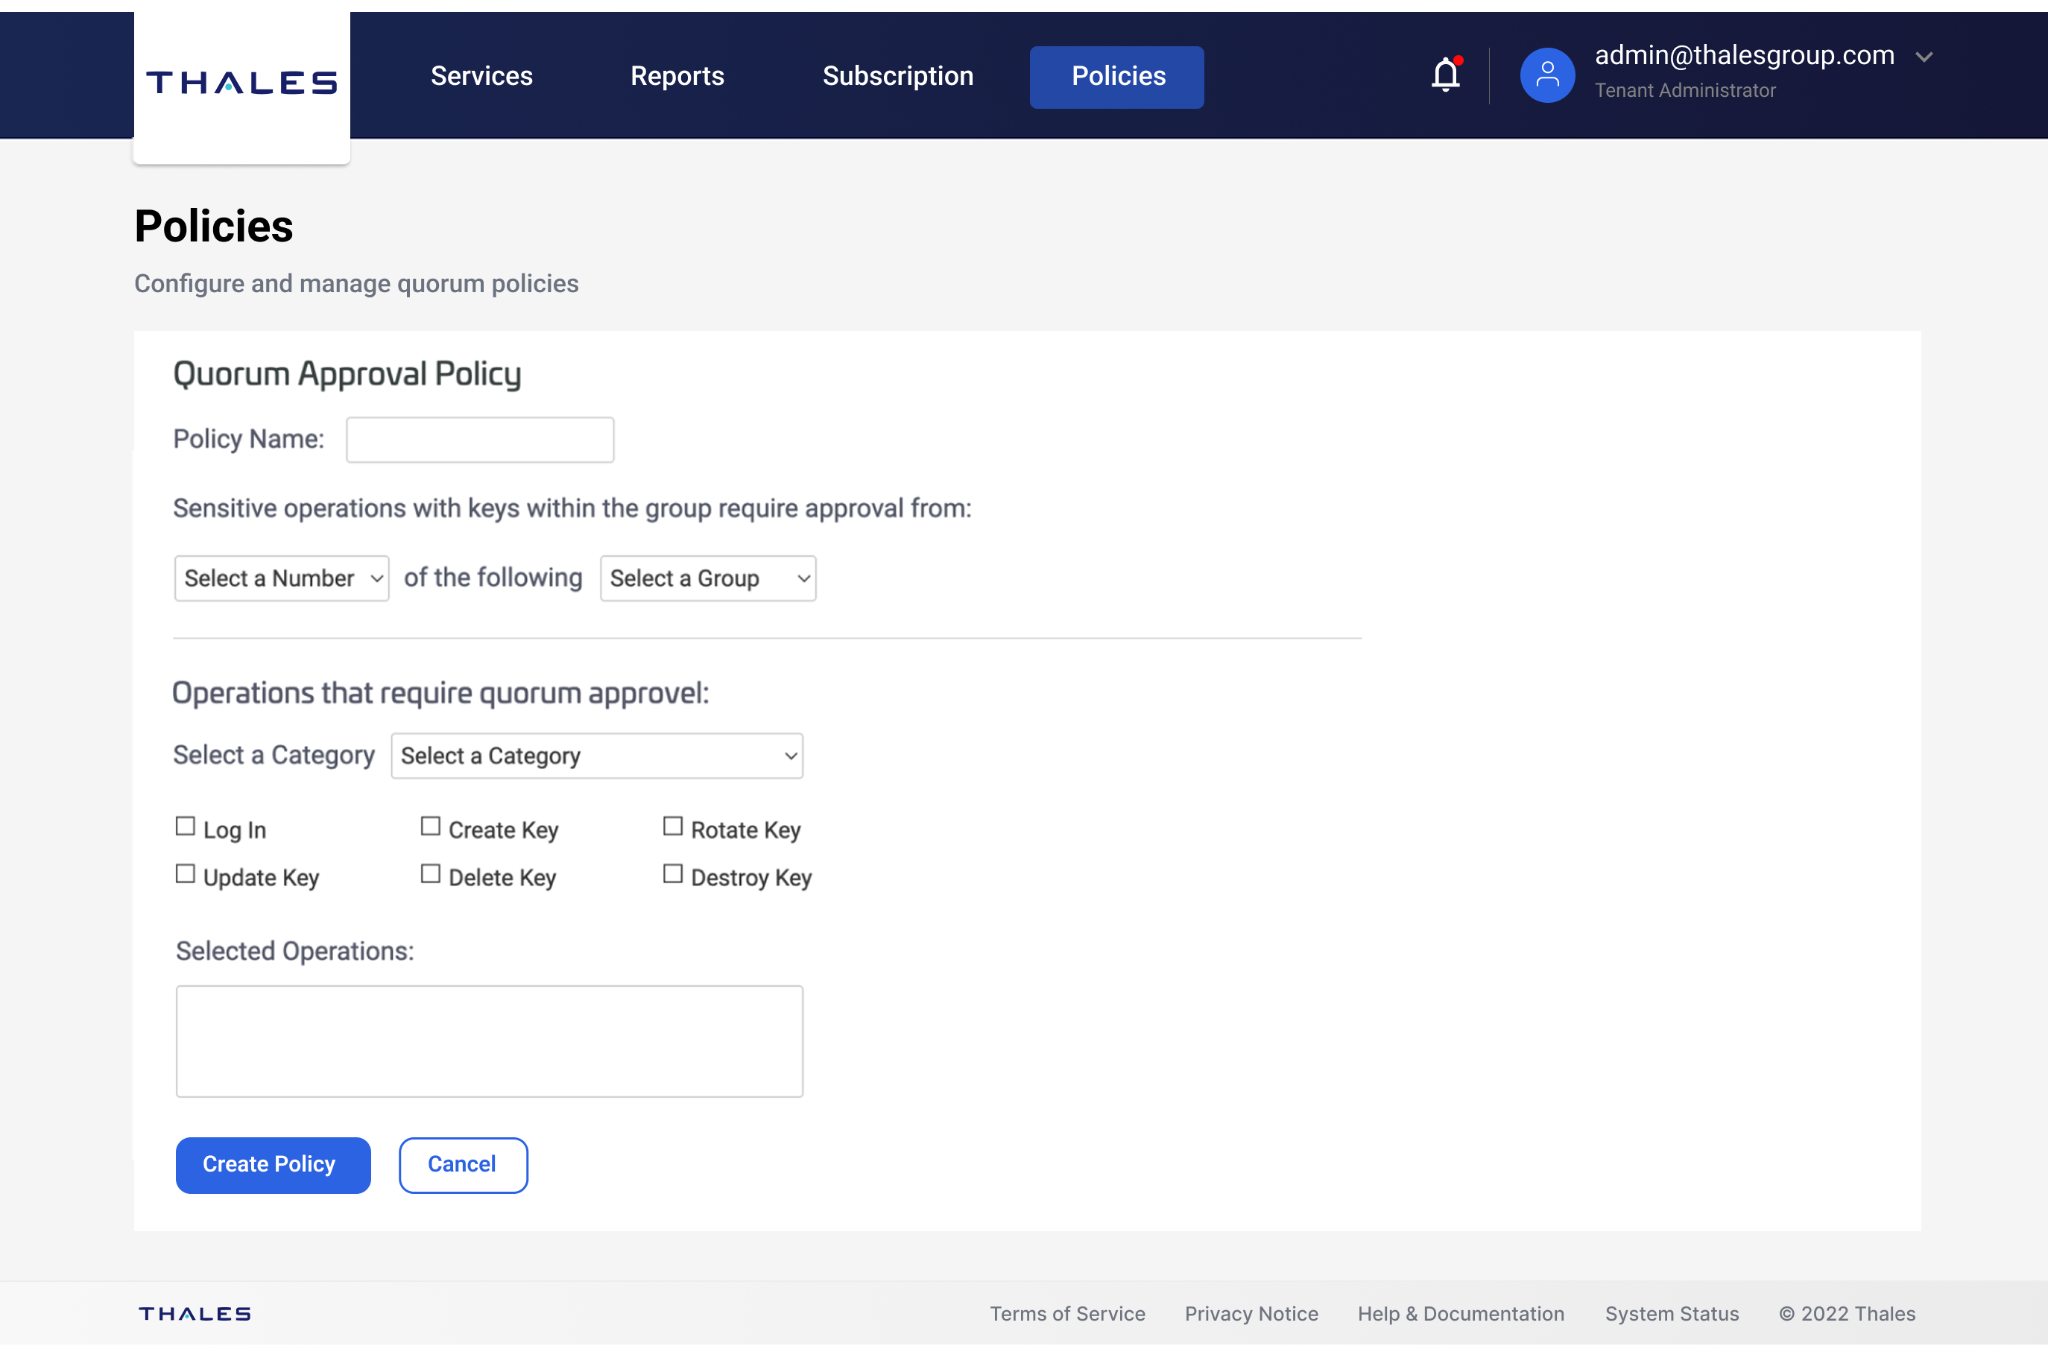Click the footer Thales logo
Viewport: 2048px width, 1362px height.
(x=195, y=1313)
